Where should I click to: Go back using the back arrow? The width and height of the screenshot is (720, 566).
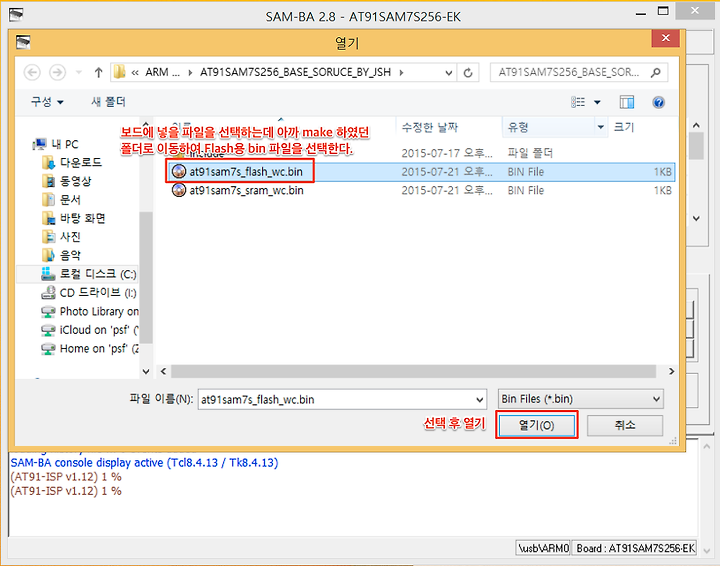(x=32, y=73)
